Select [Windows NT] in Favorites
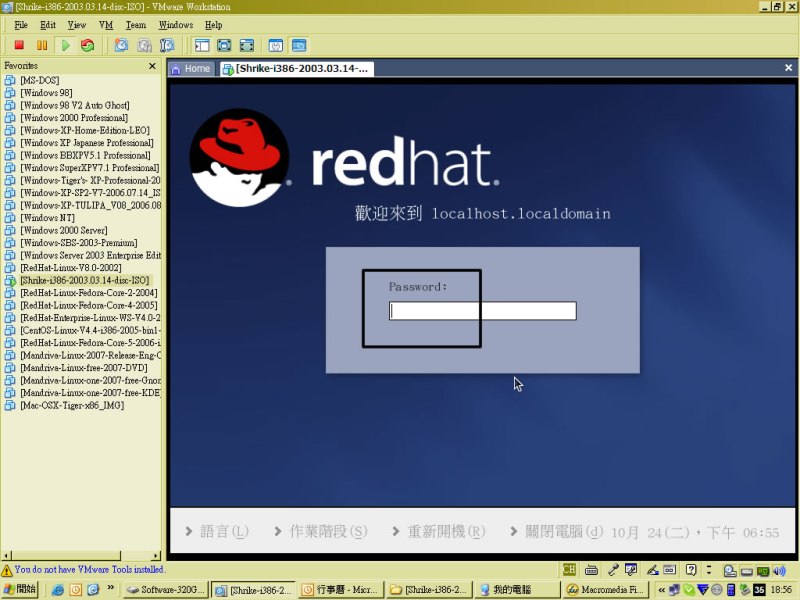The width and height of the screenshot is (800, 600). 47,218
